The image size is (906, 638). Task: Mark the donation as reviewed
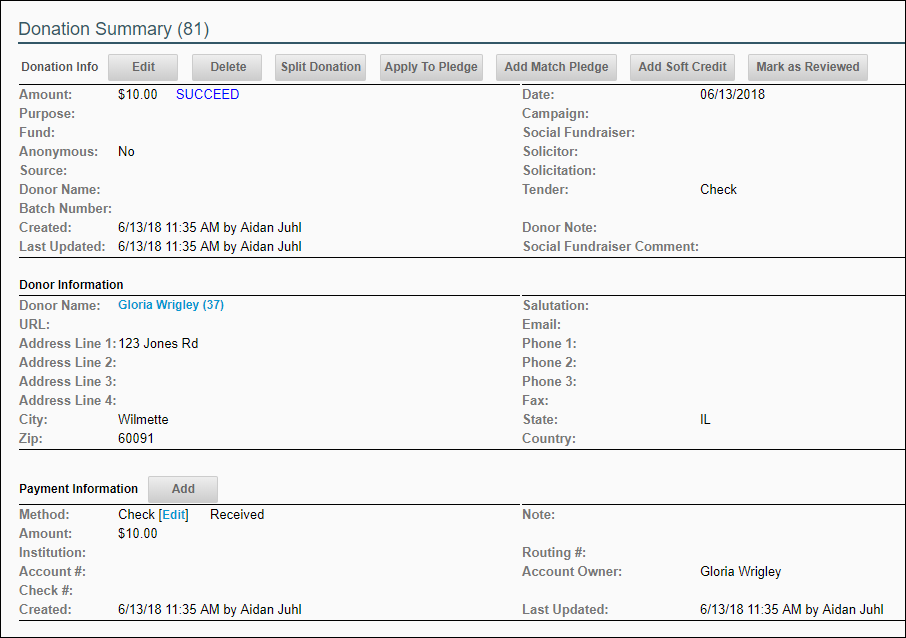[x=808, y=67]
